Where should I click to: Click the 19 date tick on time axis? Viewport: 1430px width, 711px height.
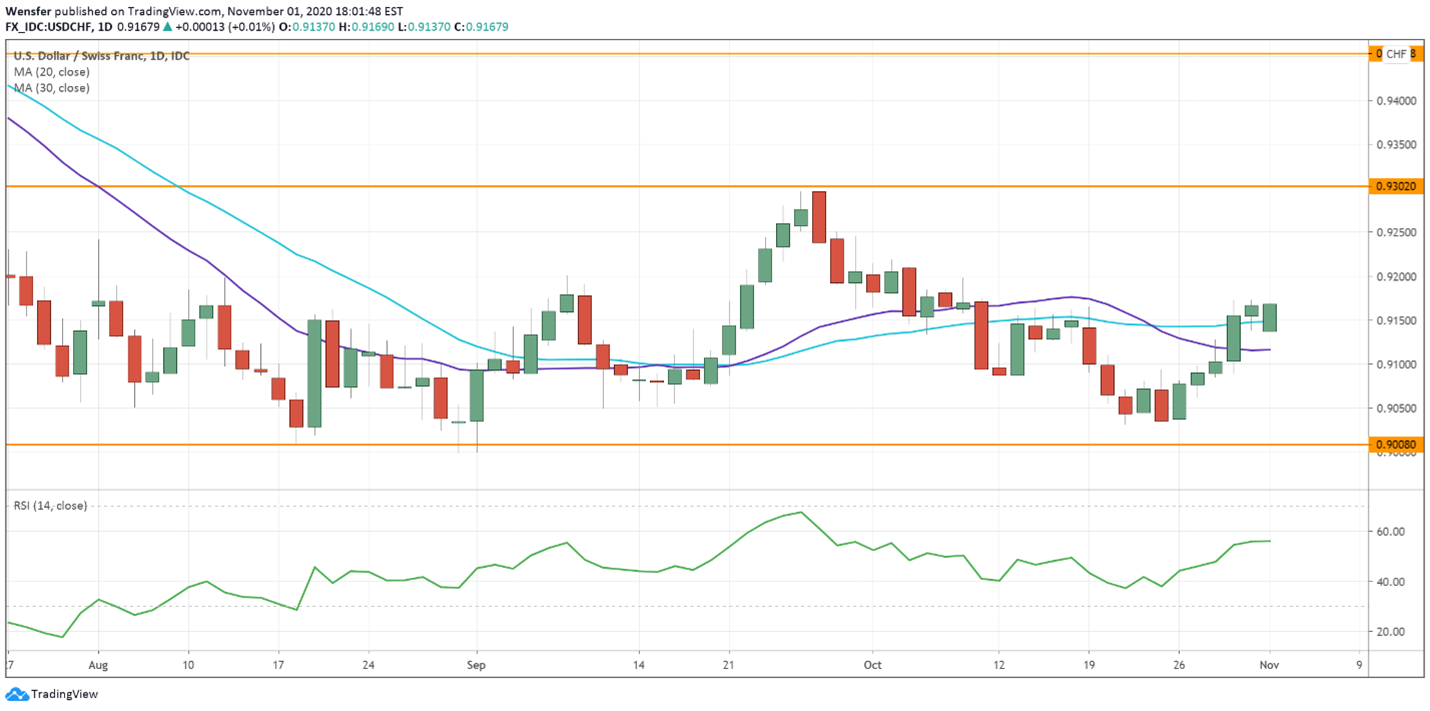(x=1088, y=663)
